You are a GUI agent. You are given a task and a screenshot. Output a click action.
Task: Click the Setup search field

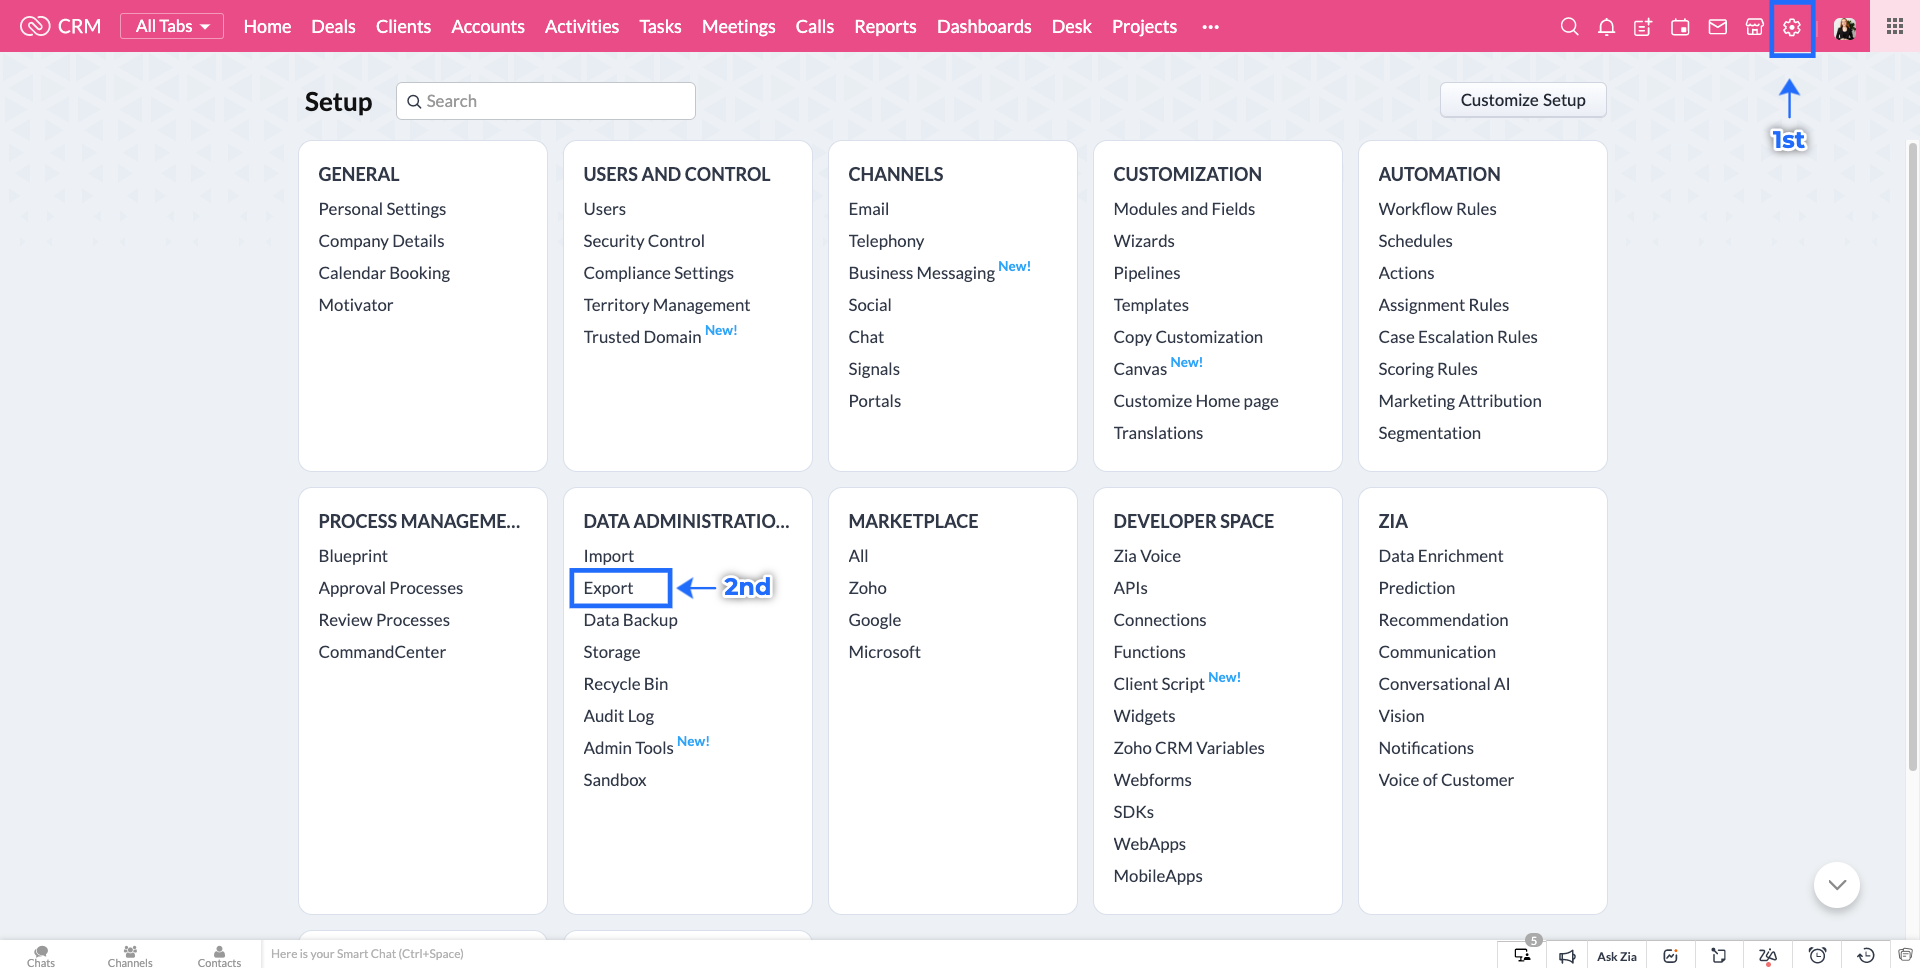[x=545, y=100]
